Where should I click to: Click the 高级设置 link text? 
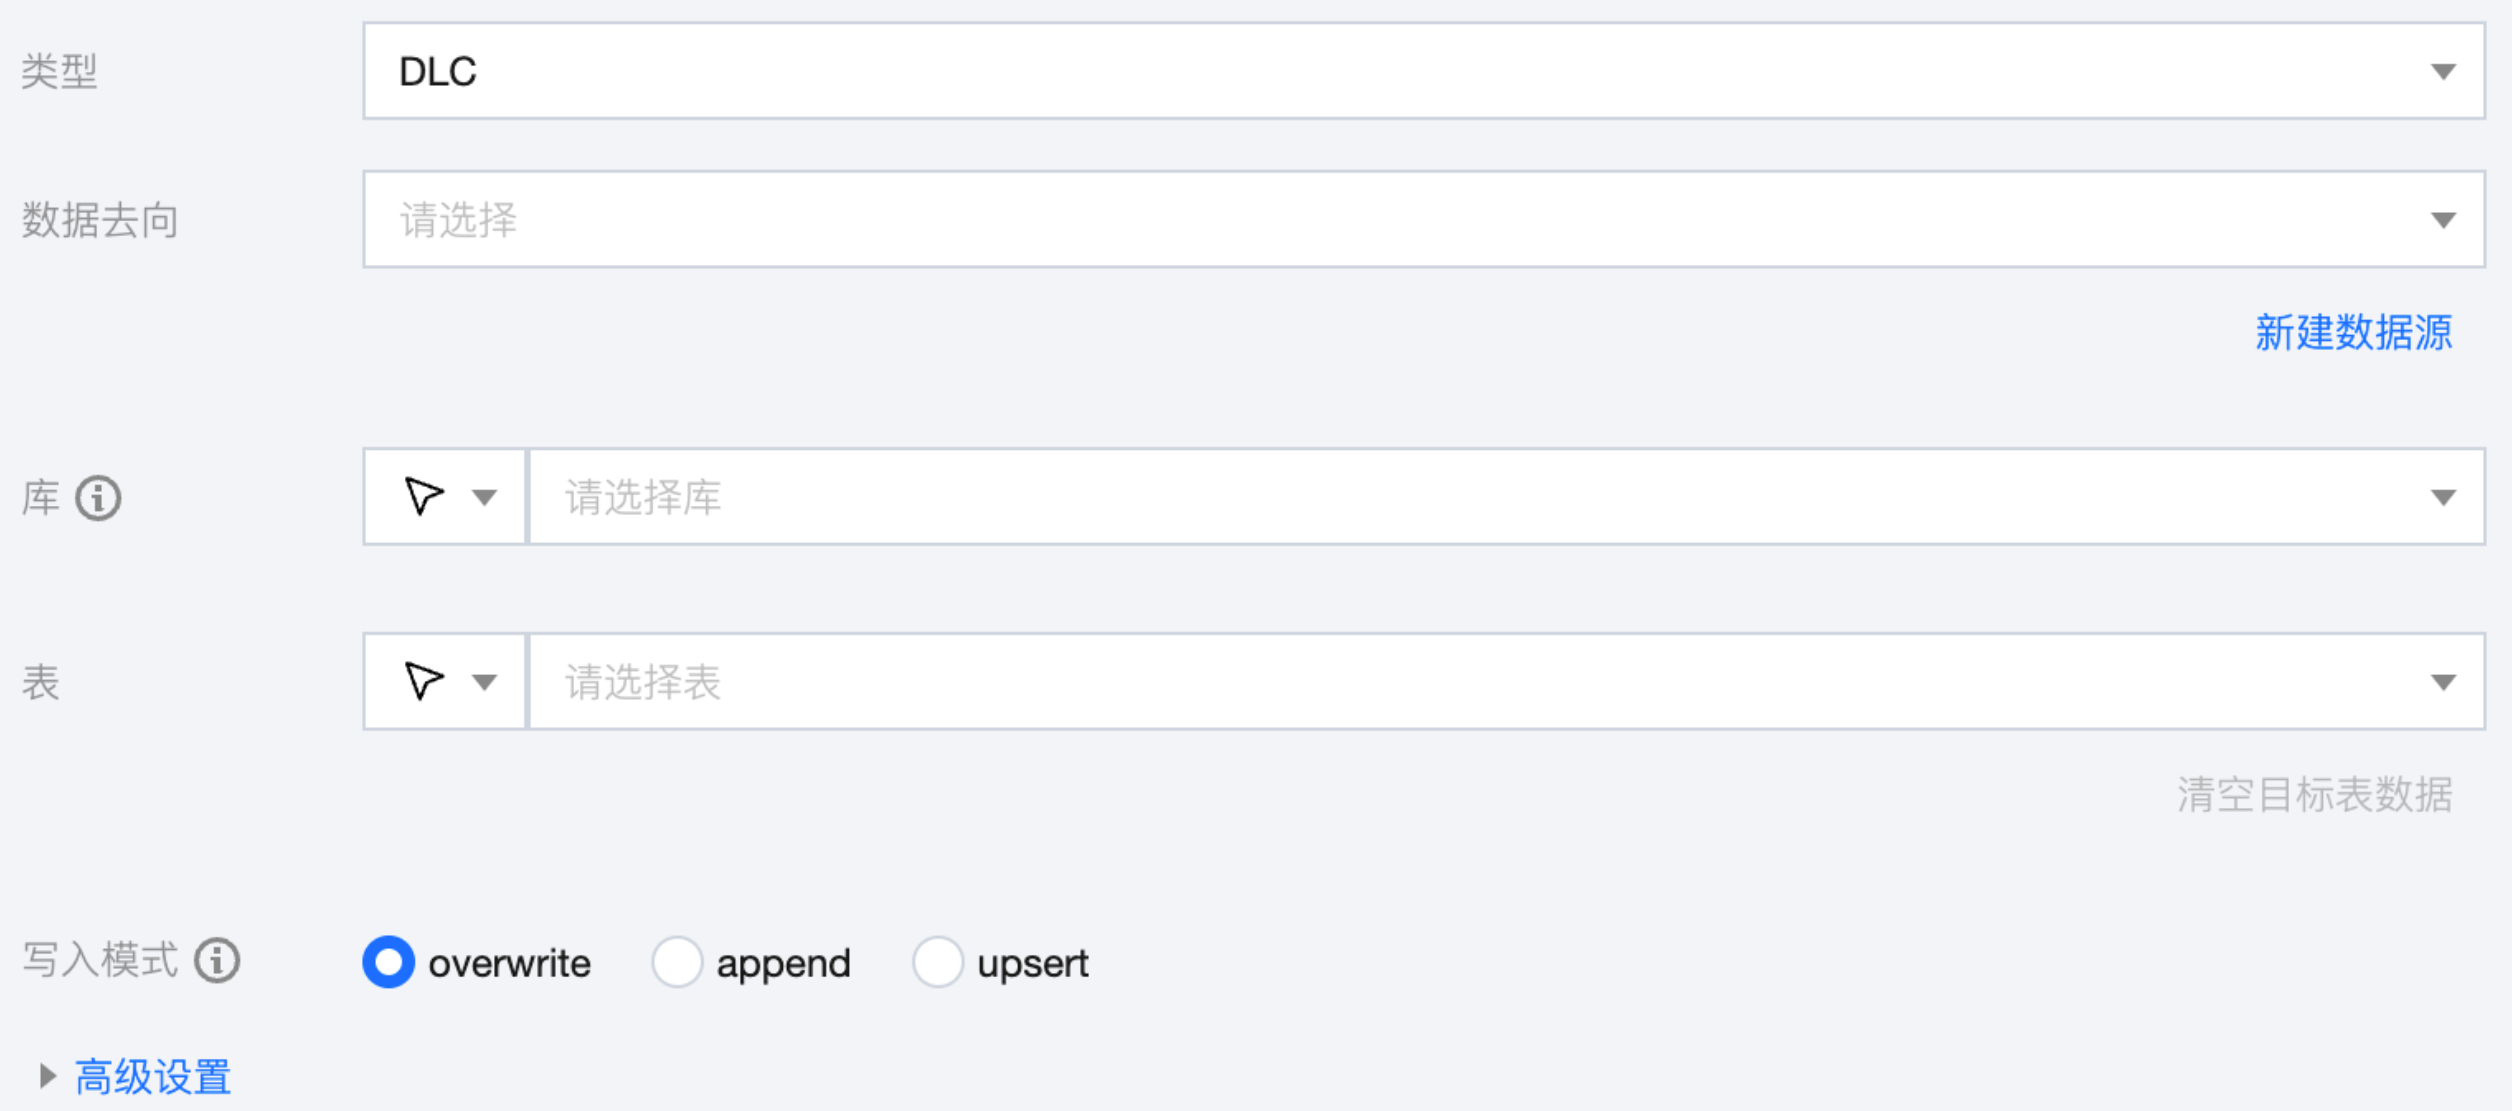pos(153,1077)
